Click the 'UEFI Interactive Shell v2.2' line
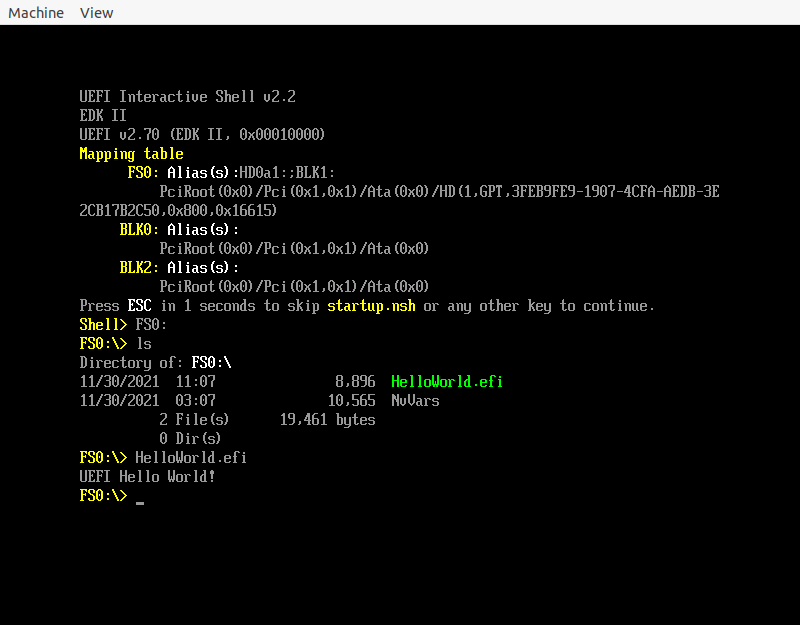Screen dimensions: 800x625 [x=187, y=96]
